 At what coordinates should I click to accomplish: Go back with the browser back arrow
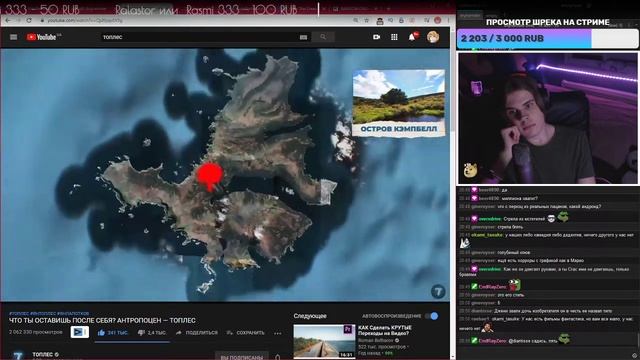8,20
